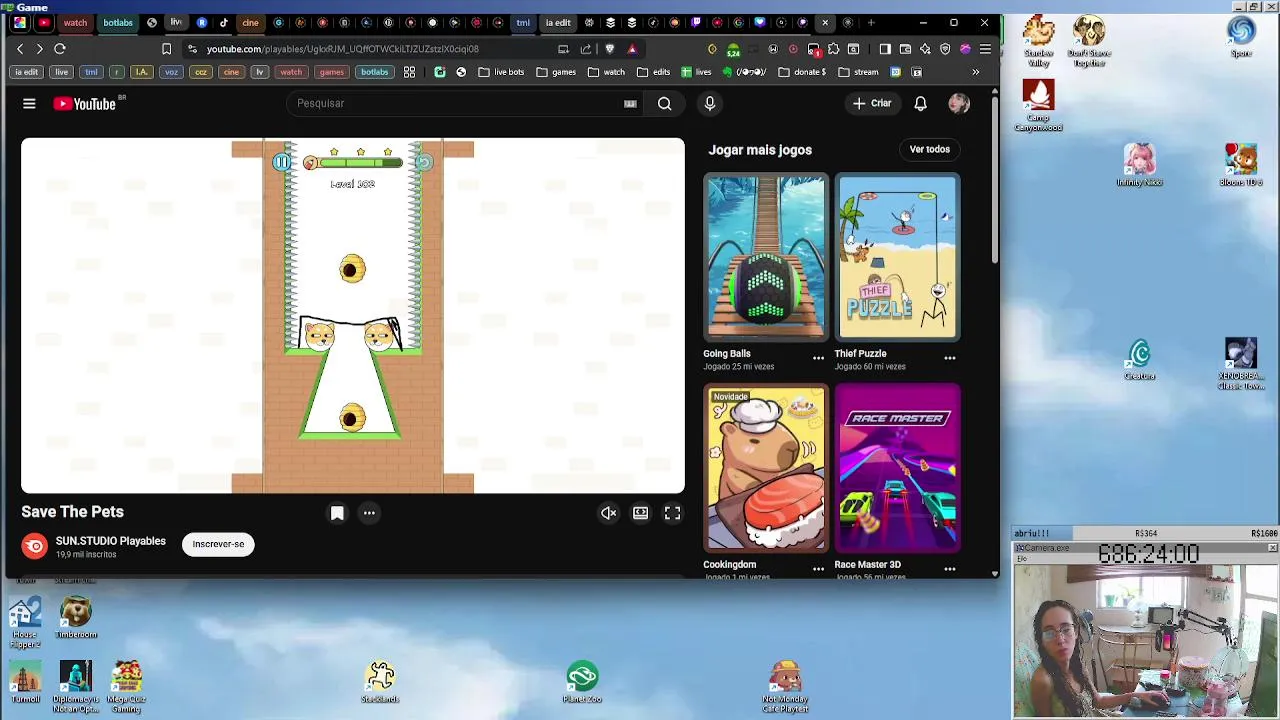Open the options menu for Going Balls
Viewport: 1280px width, 720px height.
[x=818, y=357]
